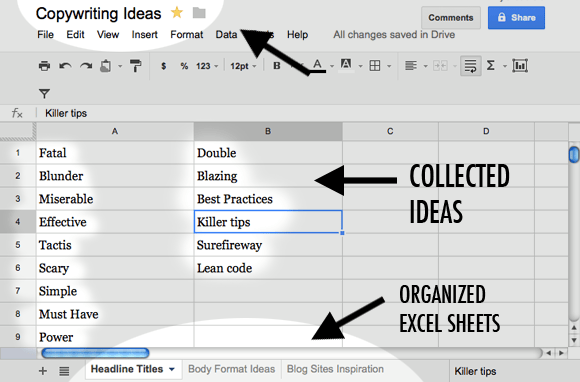Click the Undo arrow icon
Viewport: 580px width, 382px height.
tap(65, 66)
